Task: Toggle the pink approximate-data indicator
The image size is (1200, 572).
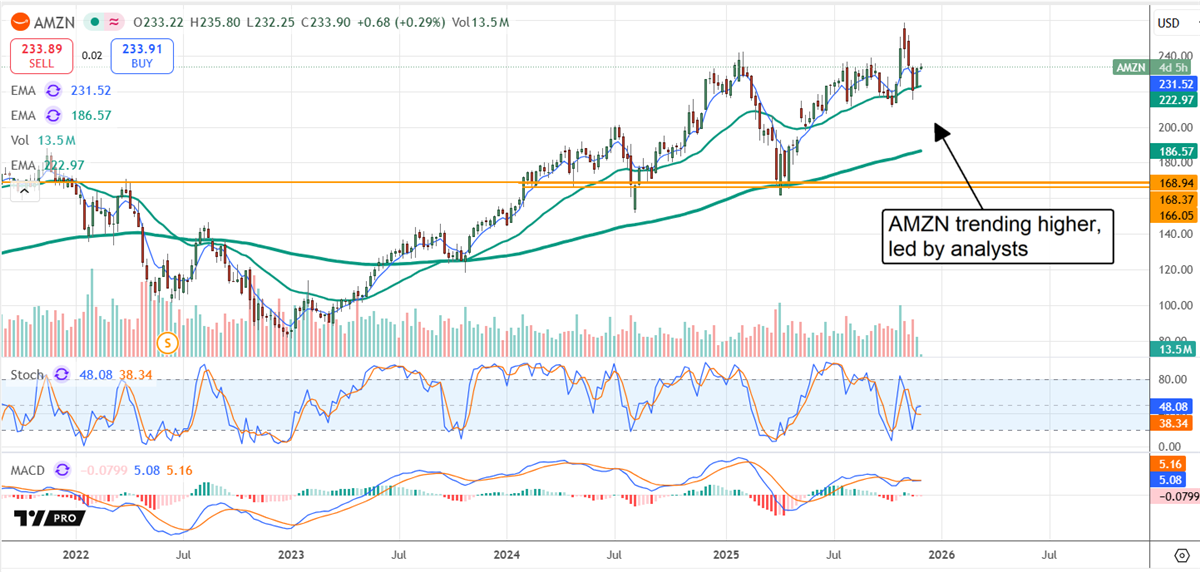Action: pyautogui.click(x=115, y=21)
